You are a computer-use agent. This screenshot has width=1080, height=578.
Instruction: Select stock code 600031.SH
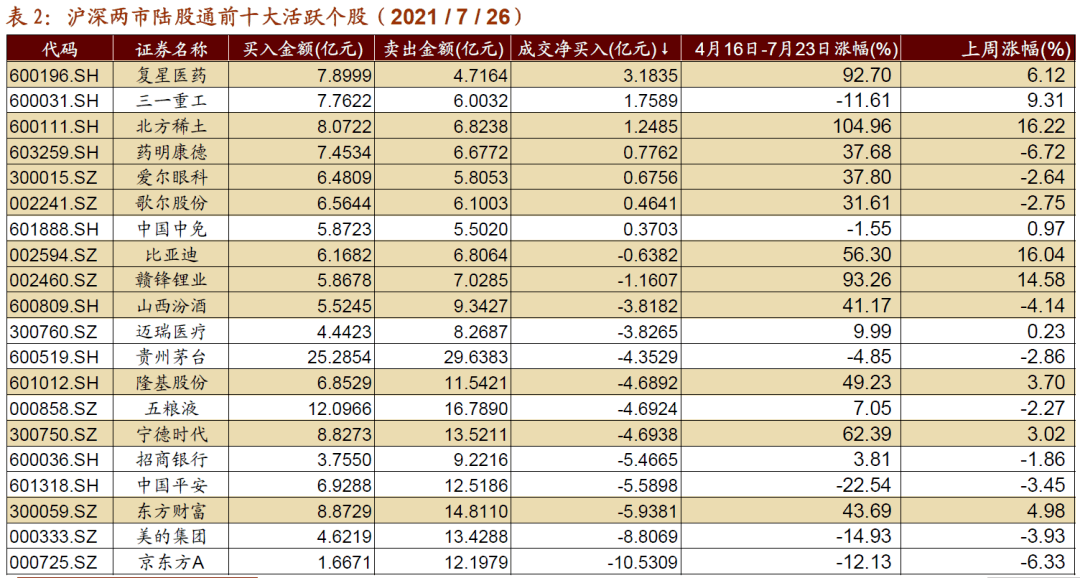coord(55,101)
